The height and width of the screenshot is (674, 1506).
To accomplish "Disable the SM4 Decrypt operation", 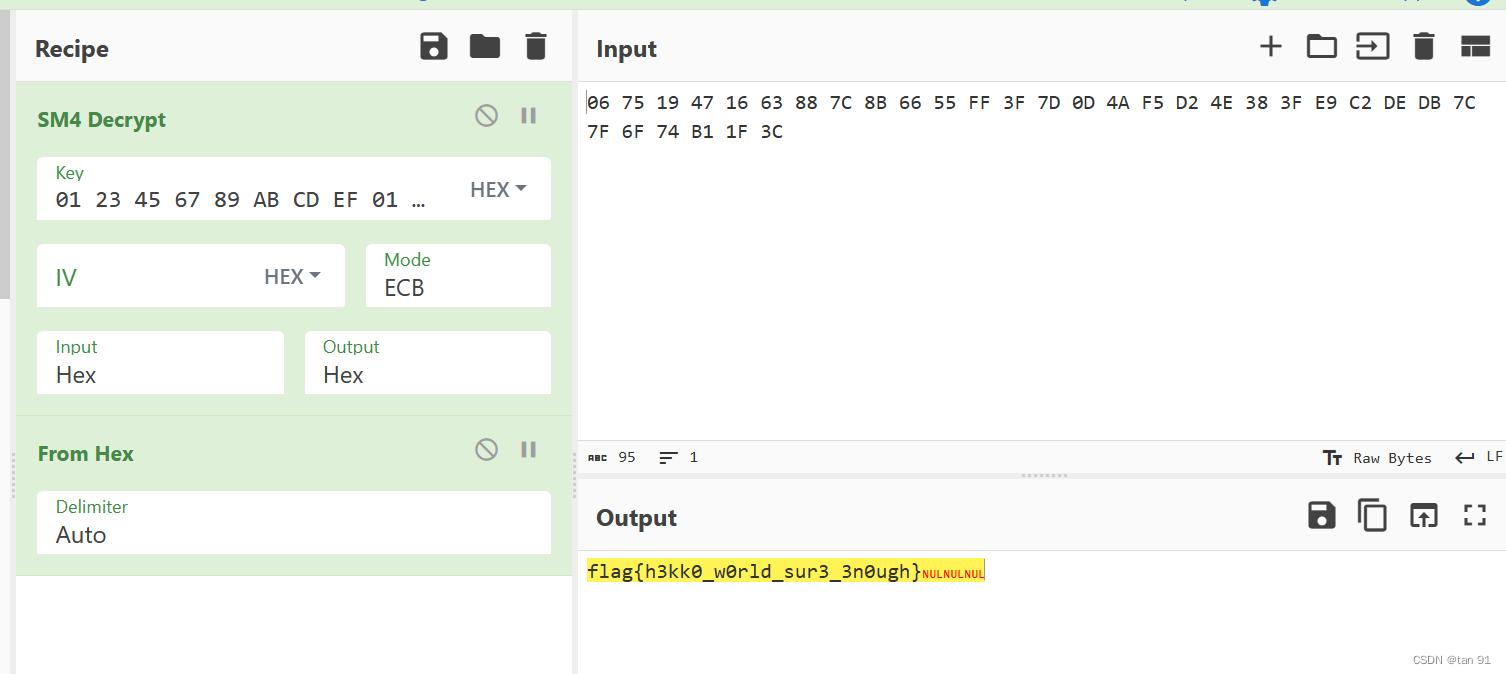I will [486, 116].
